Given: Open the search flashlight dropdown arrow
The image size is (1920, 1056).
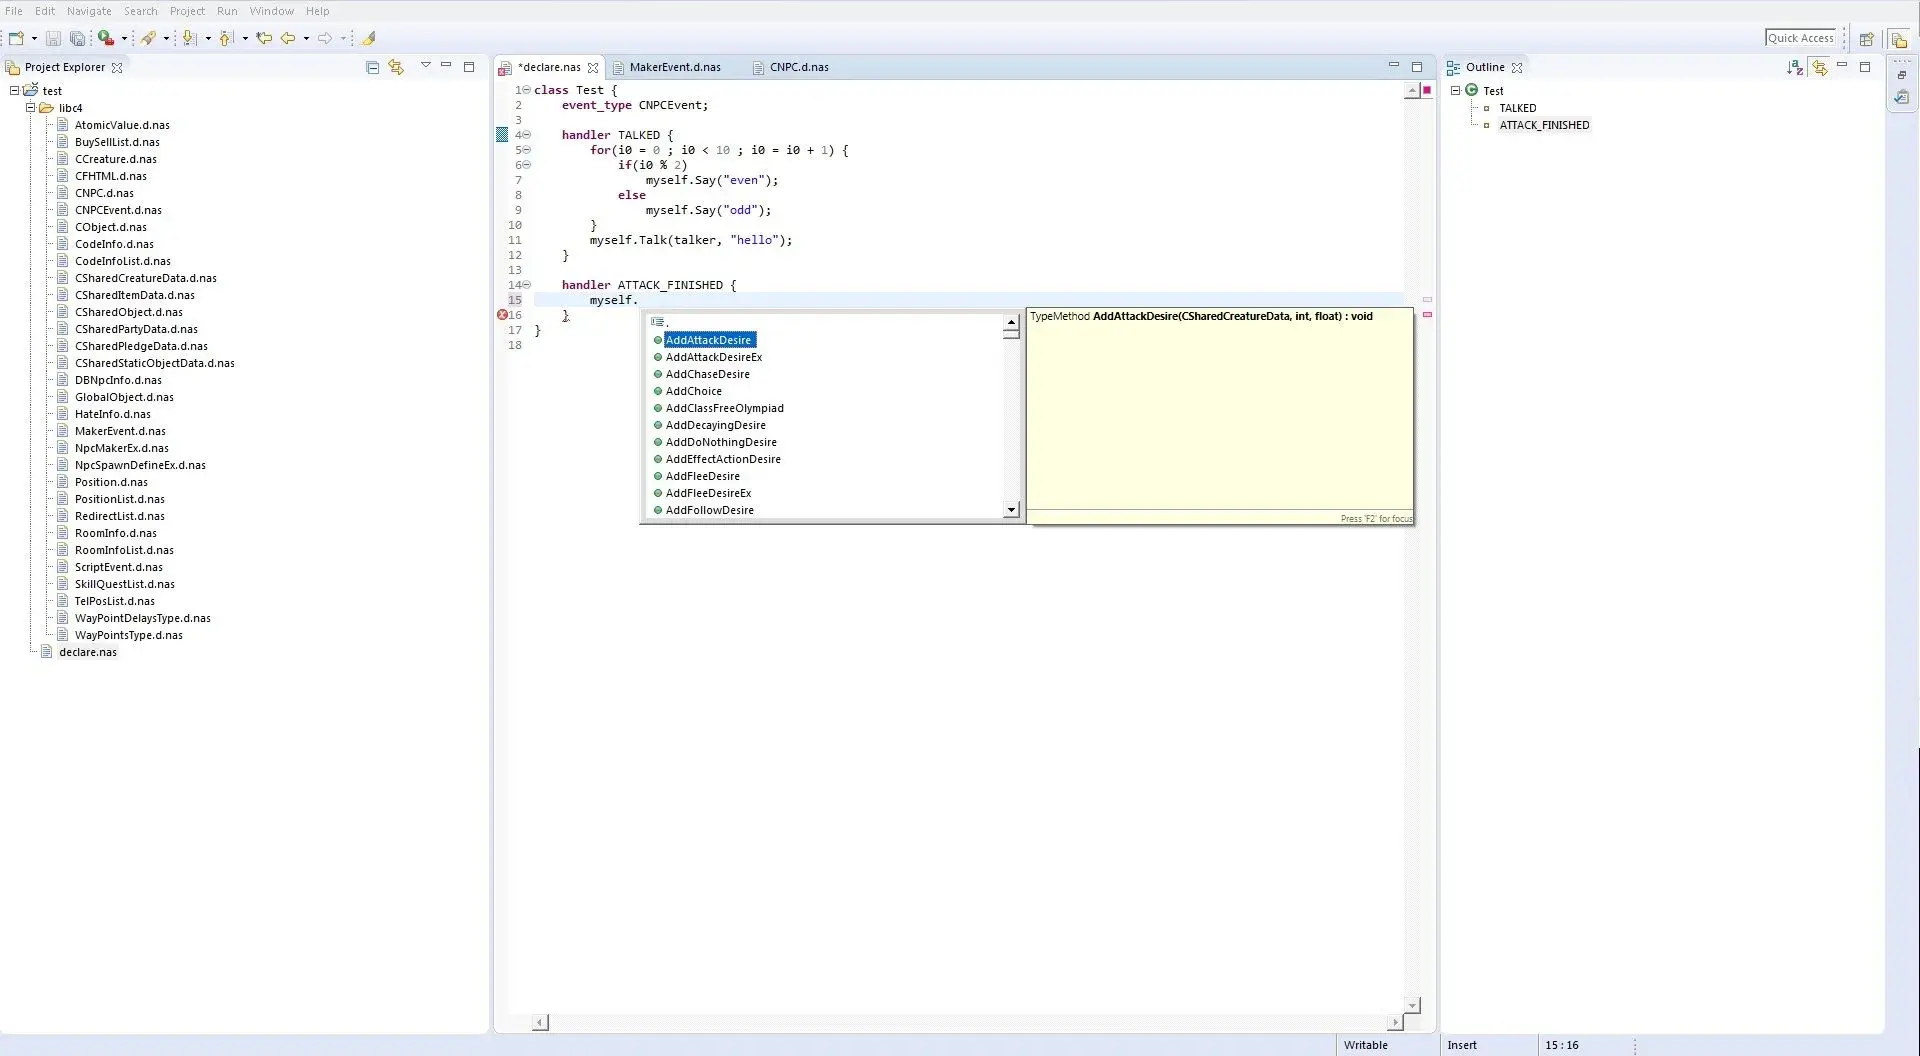Looking at the screenshot, I should click(166, 38).
